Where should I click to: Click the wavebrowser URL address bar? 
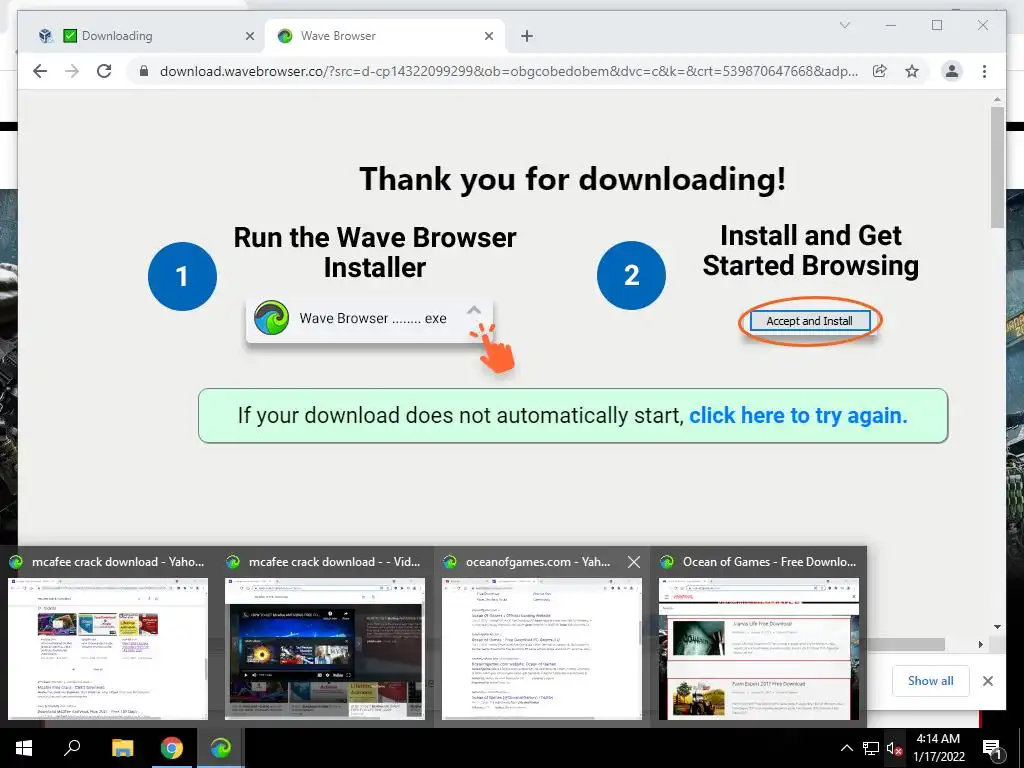click(509, 71)
